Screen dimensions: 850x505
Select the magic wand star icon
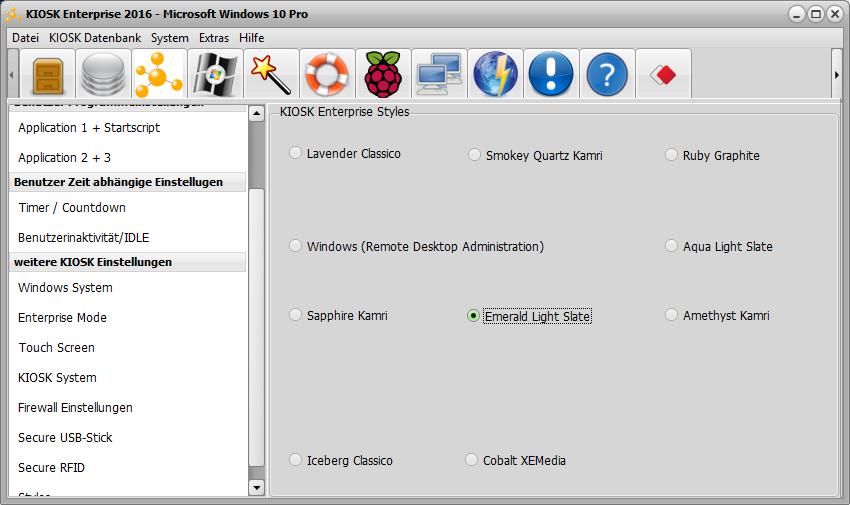(271, 74)
